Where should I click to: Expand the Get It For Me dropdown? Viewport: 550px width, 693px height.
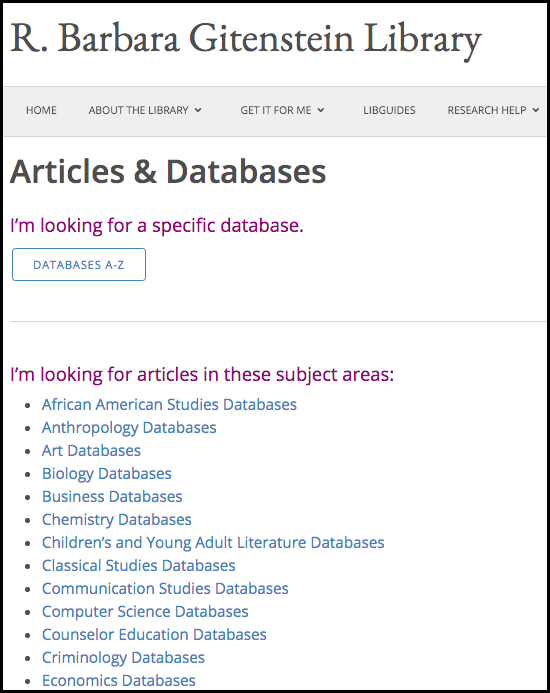click(x=282, y=110)
